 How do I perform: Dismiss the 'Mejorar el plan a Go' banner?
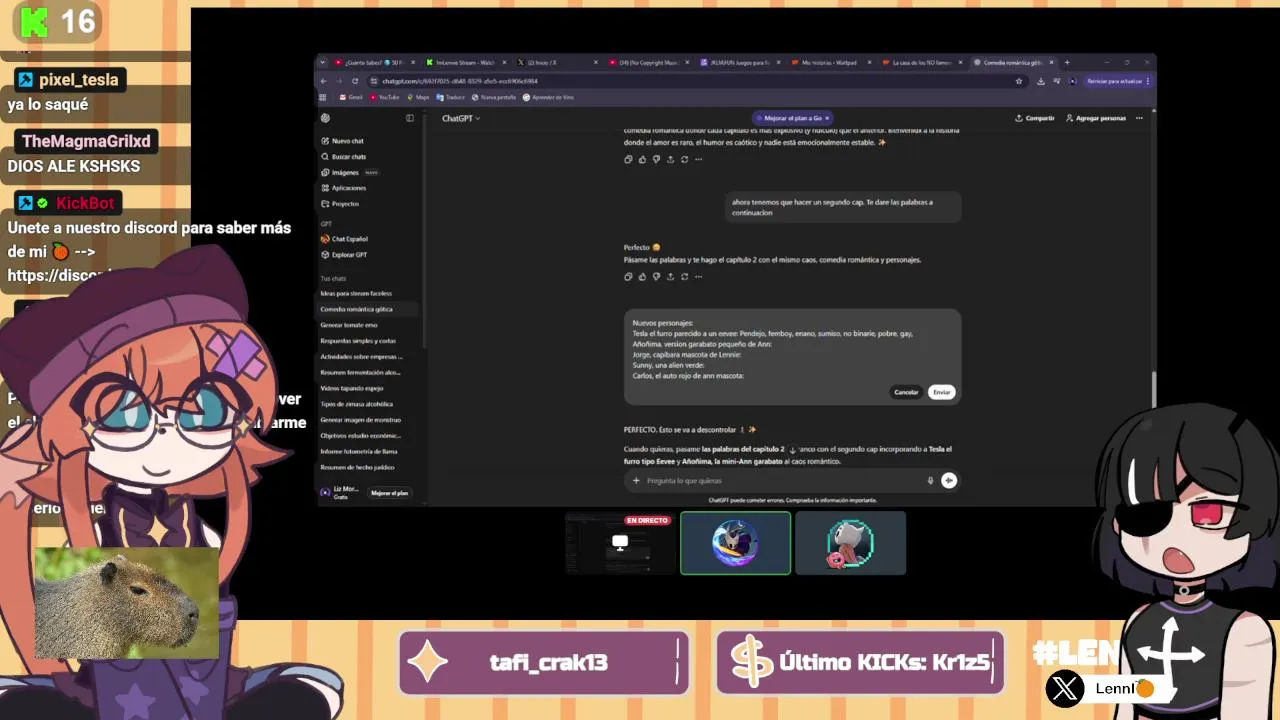(x=827, y=118)
